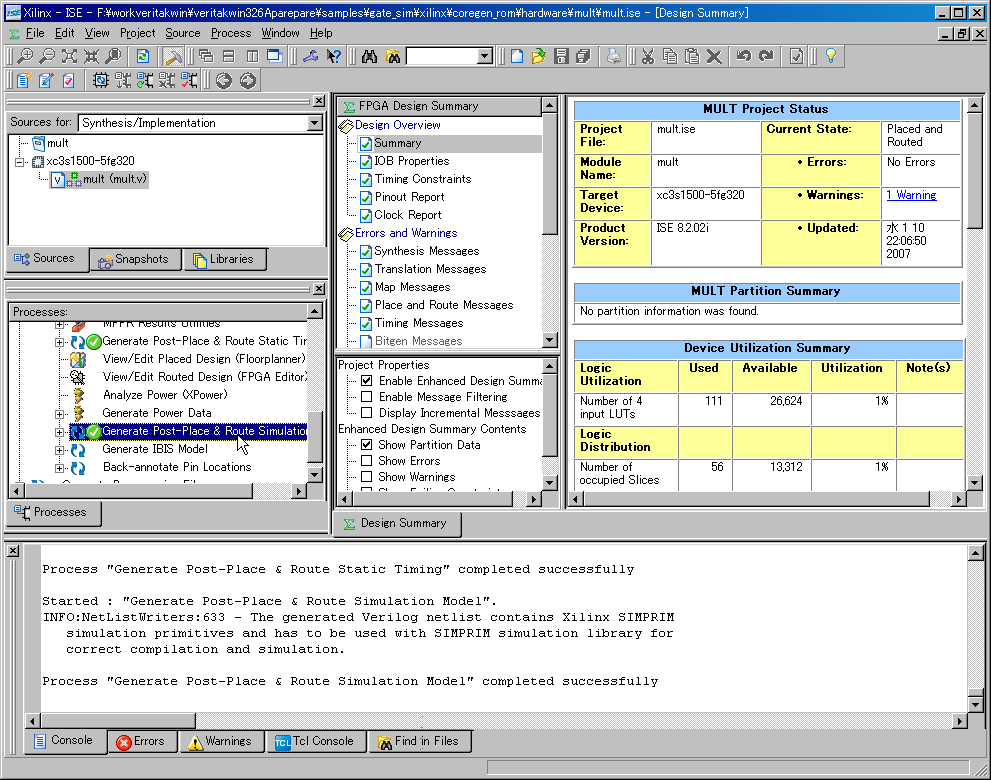The height and width of the screenshot is (780, 991).
Task: Click the Open folder toolbar icon
Action: 538,56
